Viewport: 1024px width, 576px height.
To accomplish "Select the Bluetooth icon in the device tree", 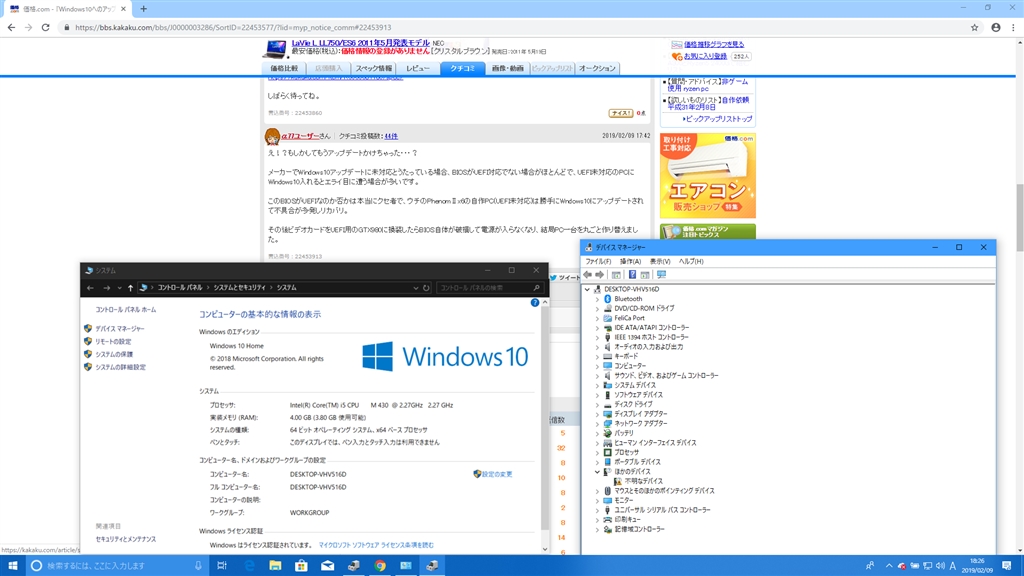I will click(x=607, y=298).
